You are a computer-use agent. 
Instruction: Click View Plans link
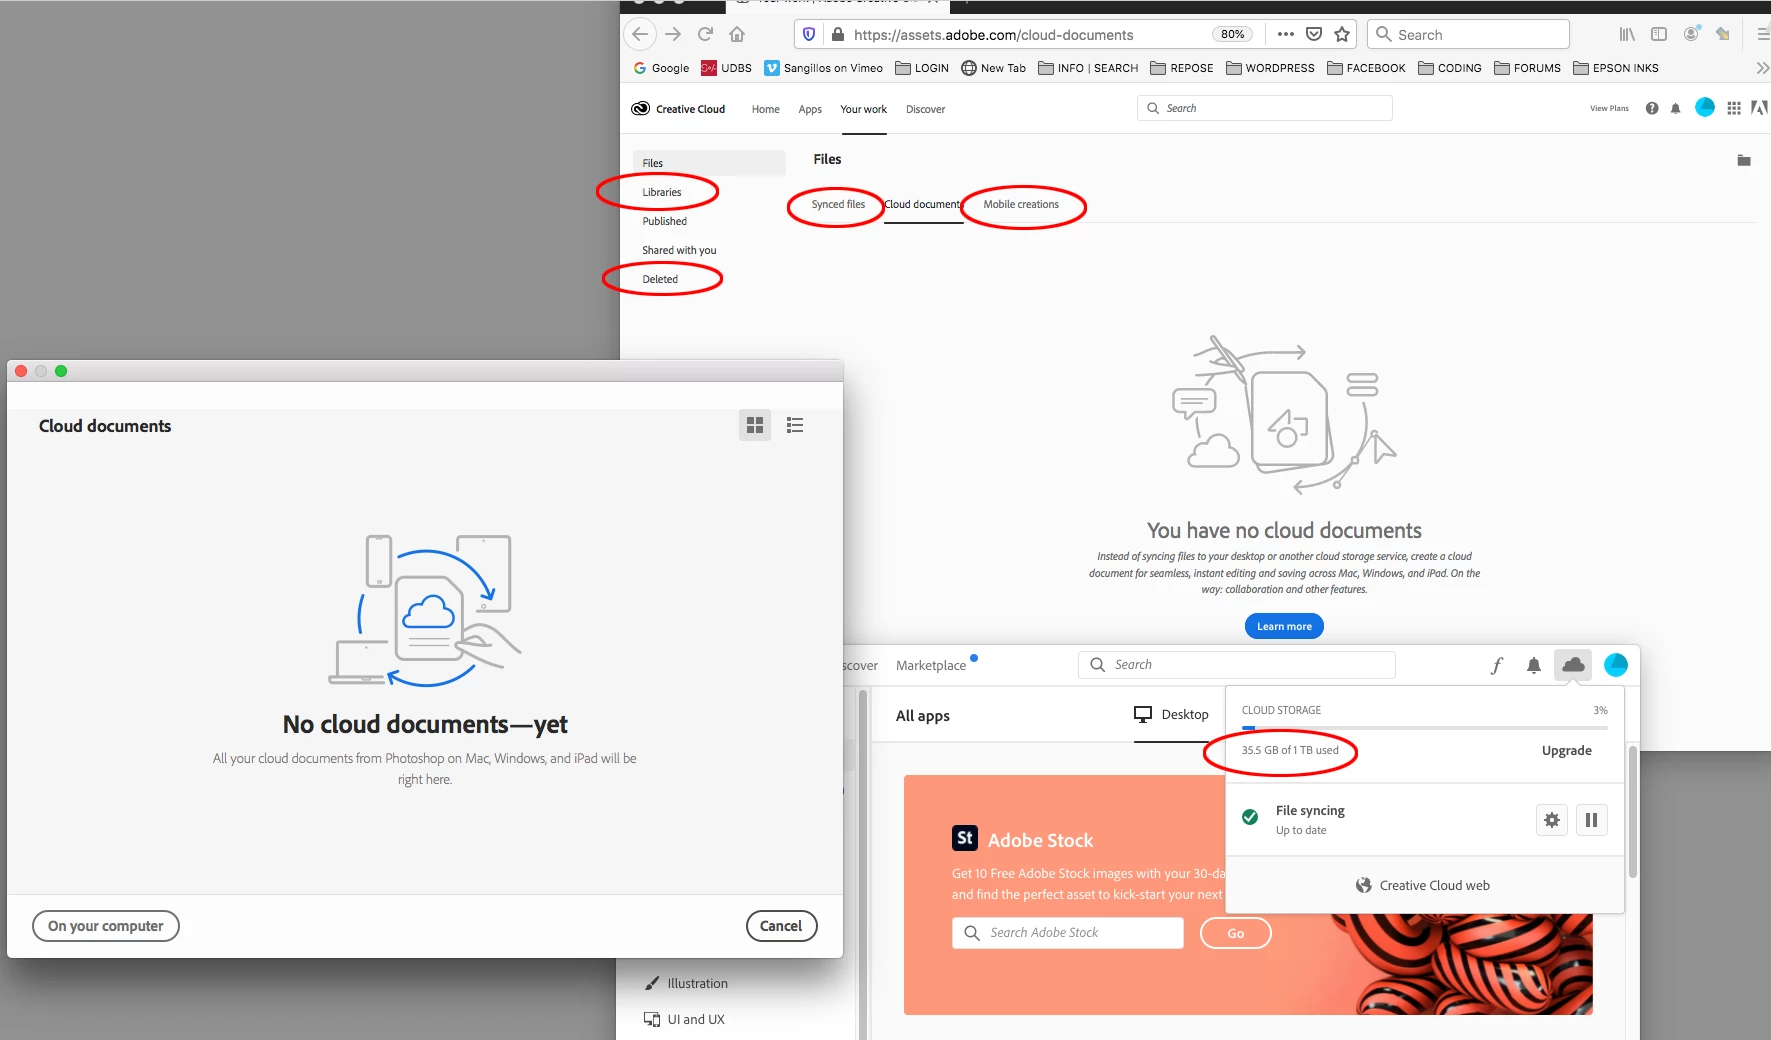pos(1609,108)
